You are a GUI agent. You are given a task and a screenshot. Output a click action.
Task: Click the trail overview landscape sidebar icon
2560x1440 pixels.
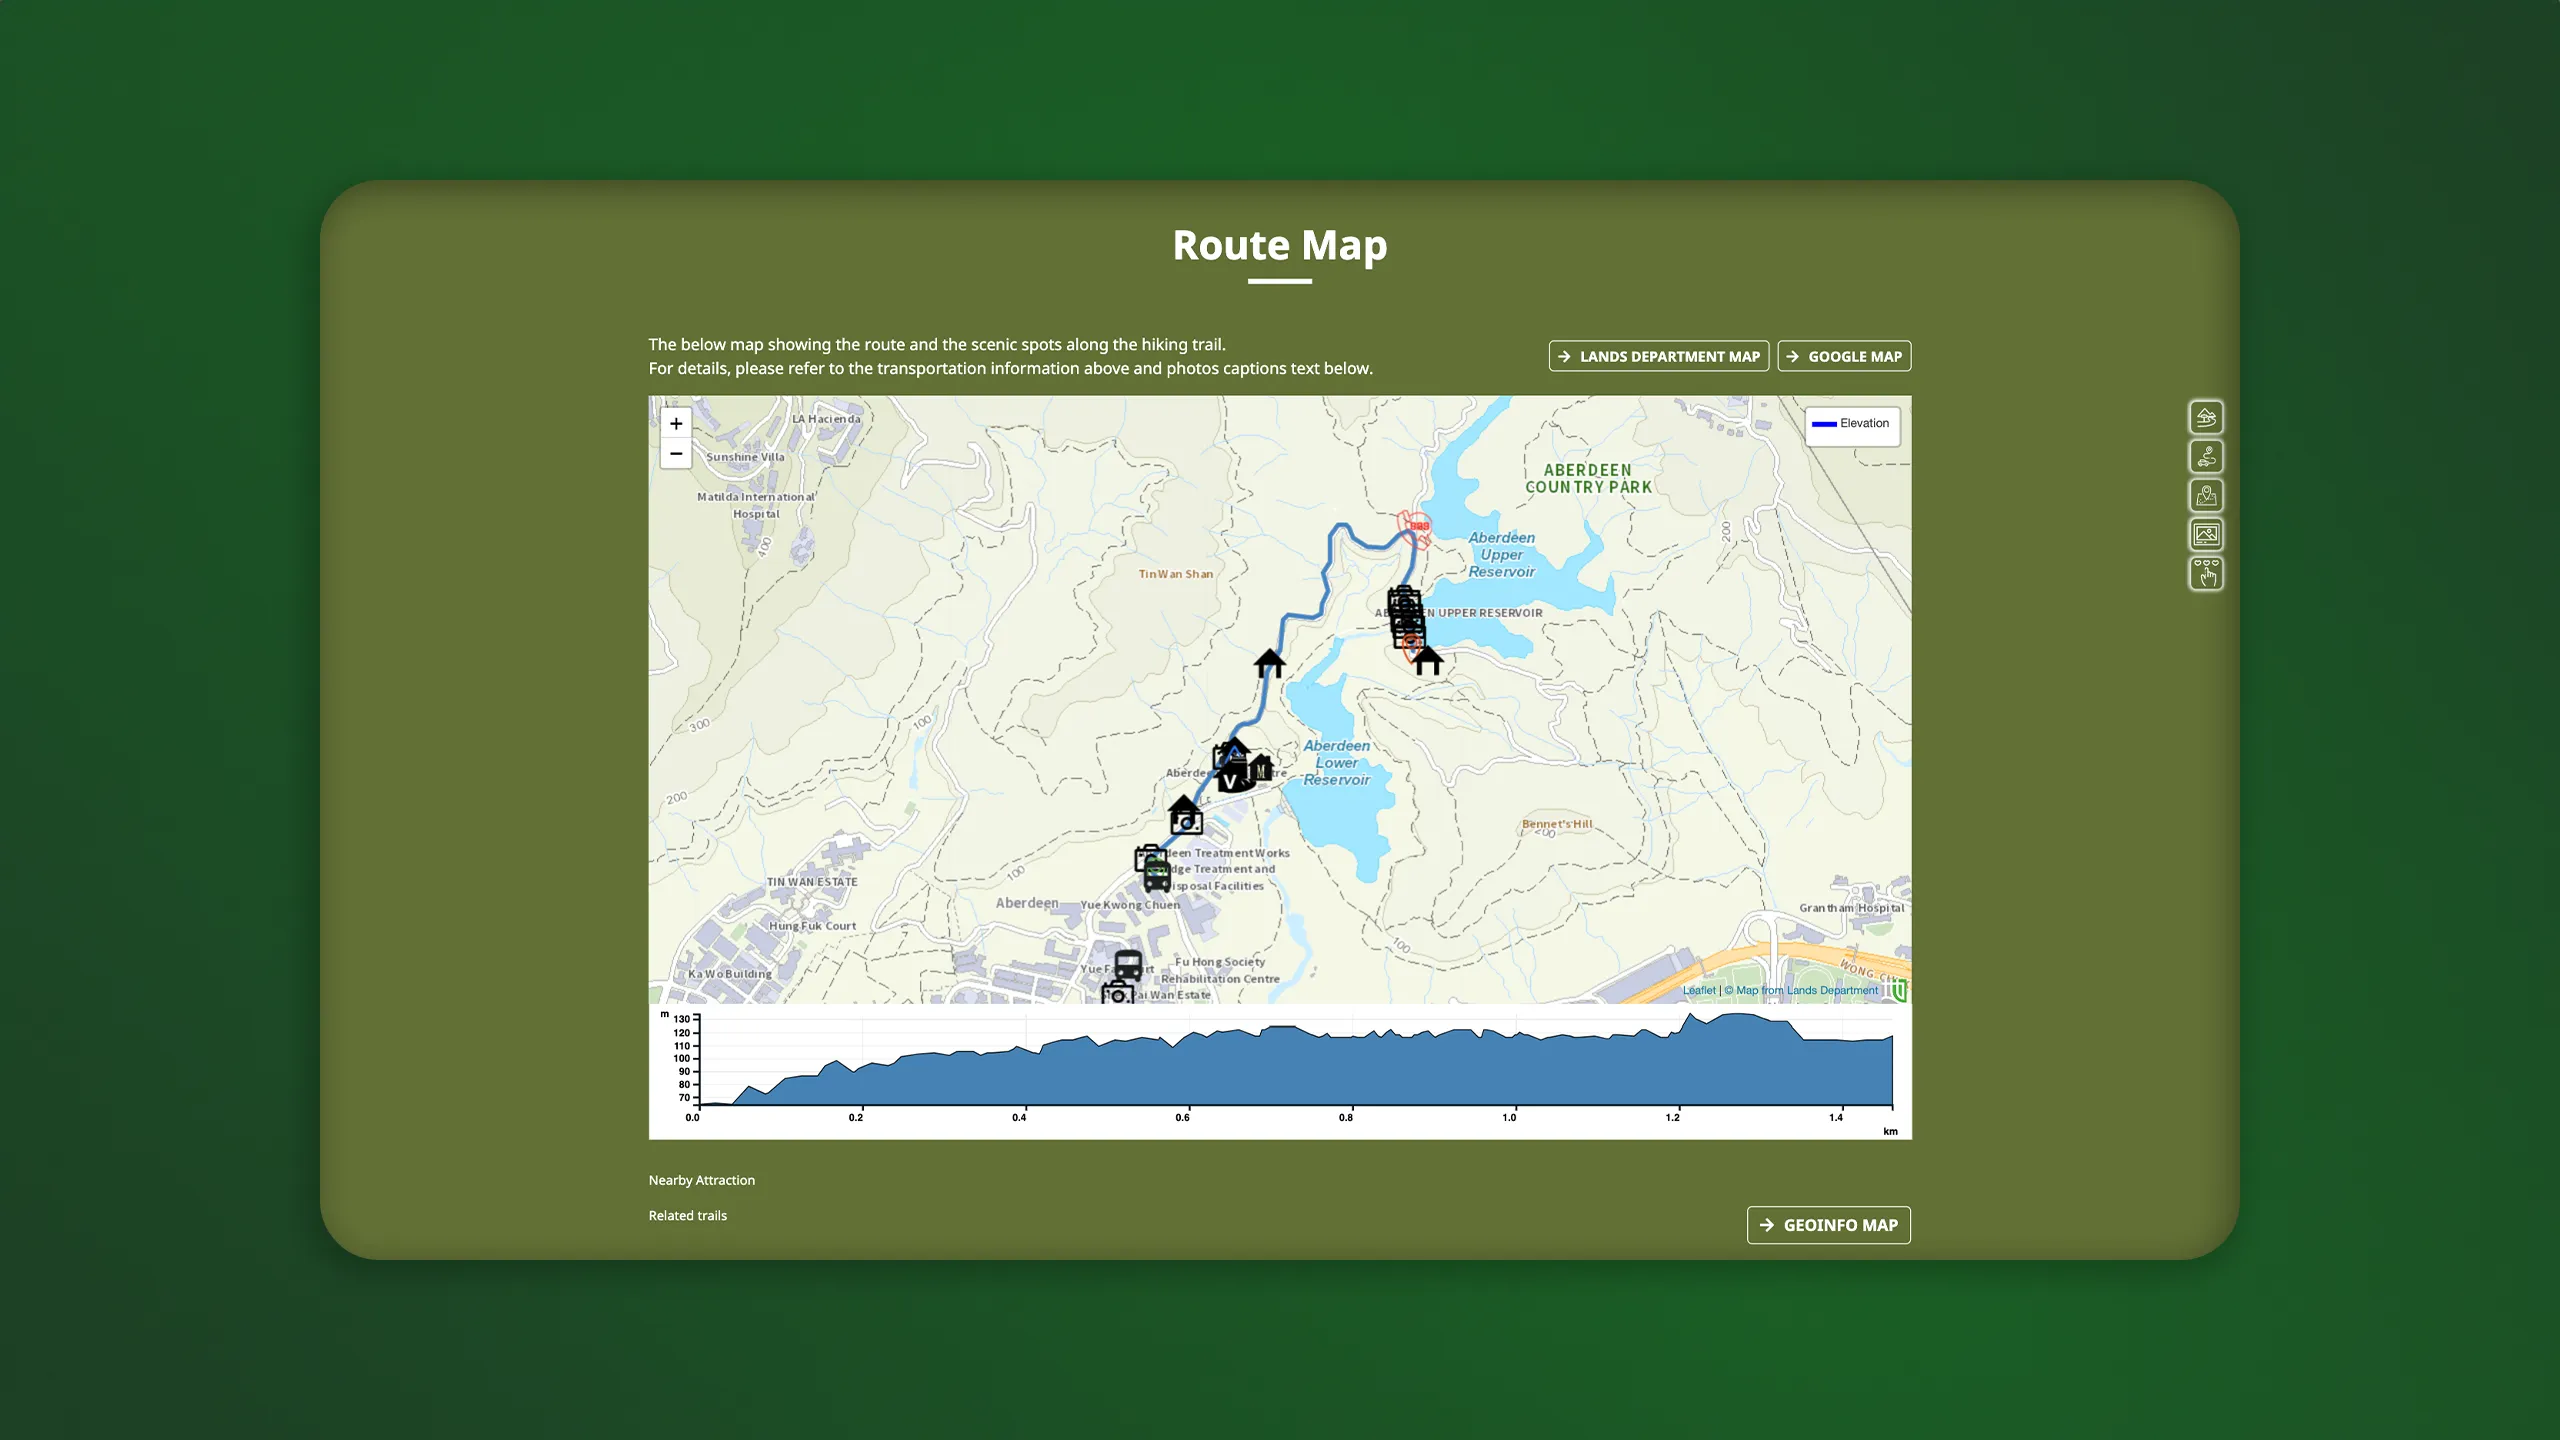click(x=2206, y=417)
